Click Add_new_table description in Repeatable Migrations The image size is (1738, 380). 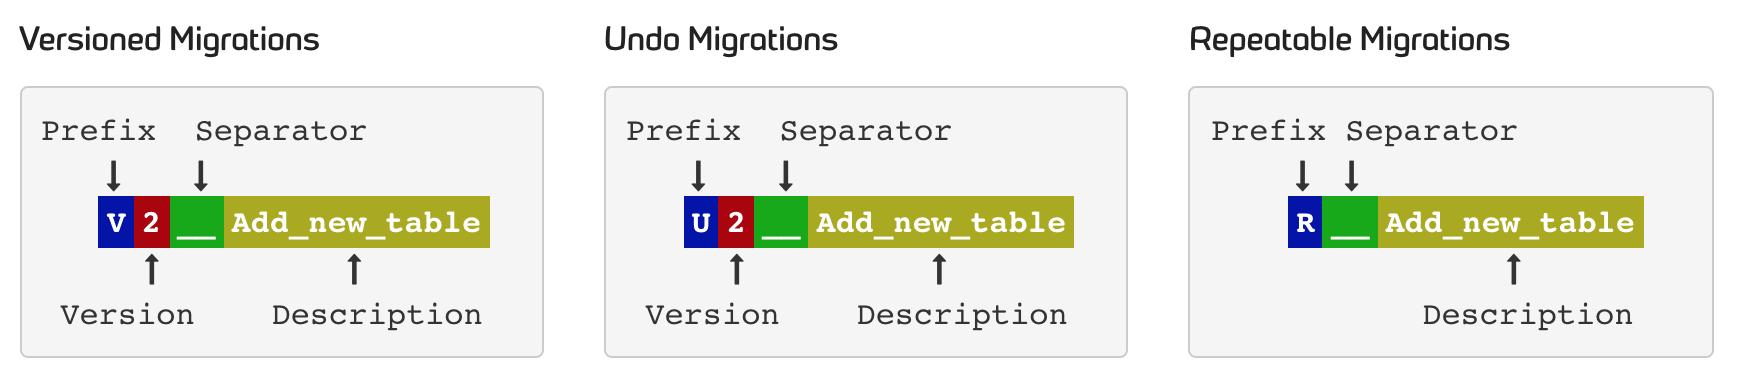[1511, 222]
